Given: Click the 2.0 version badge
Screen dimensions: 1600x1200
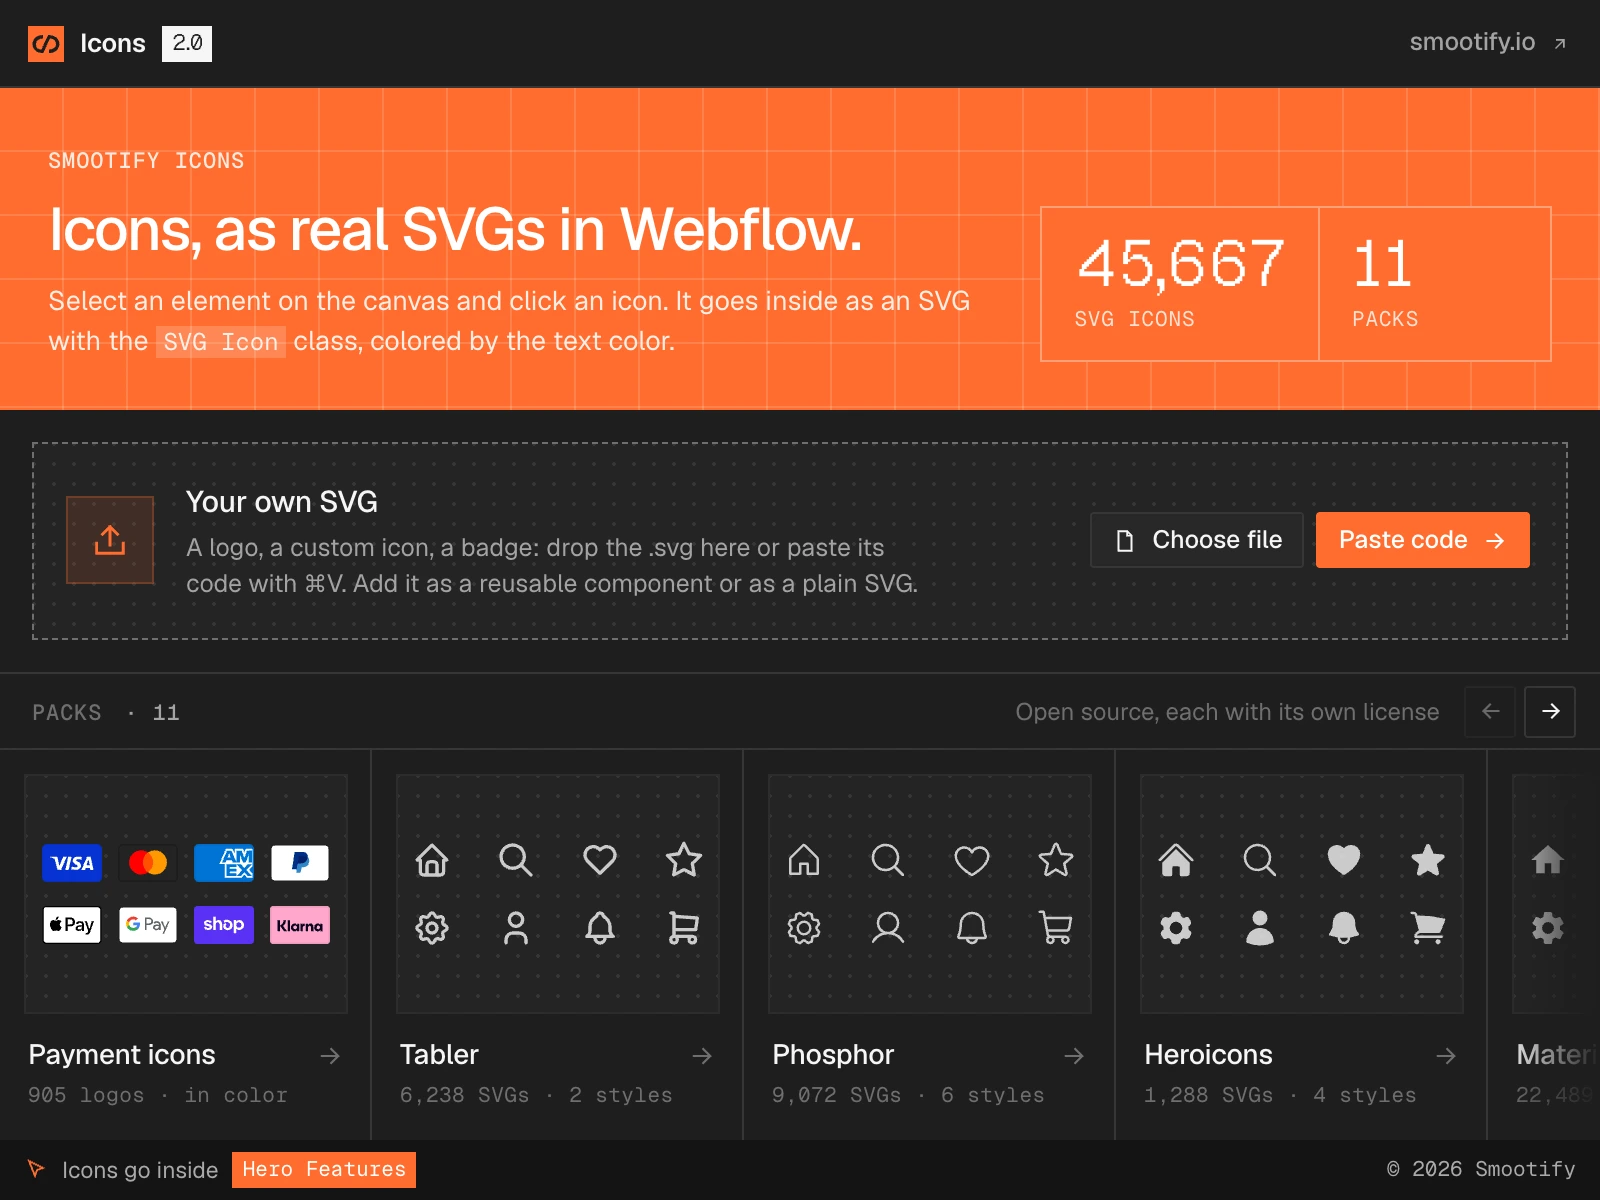Looking at the screenshot, I should [x=187, y=43].
